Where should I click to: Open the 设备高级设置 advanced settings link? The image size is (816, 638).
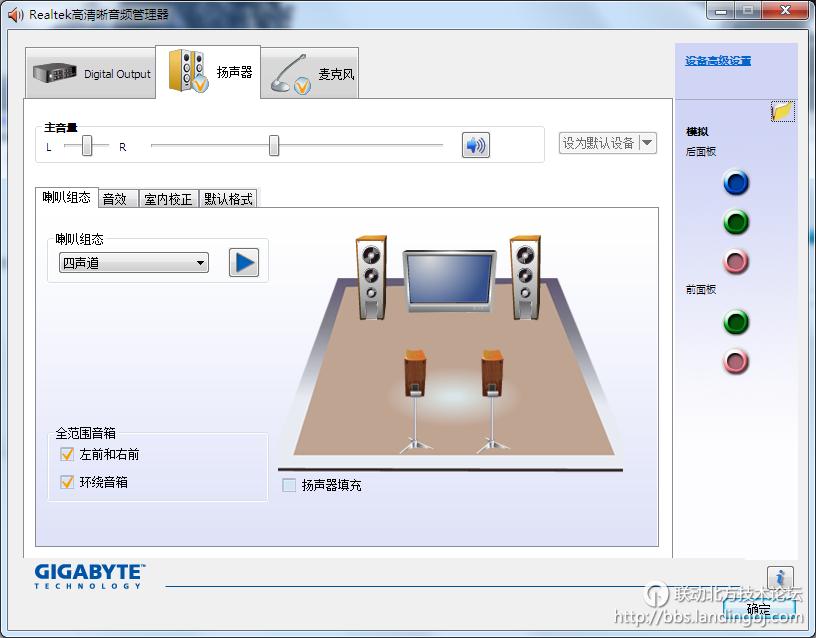pyautogui.click(x=716, y=60)
